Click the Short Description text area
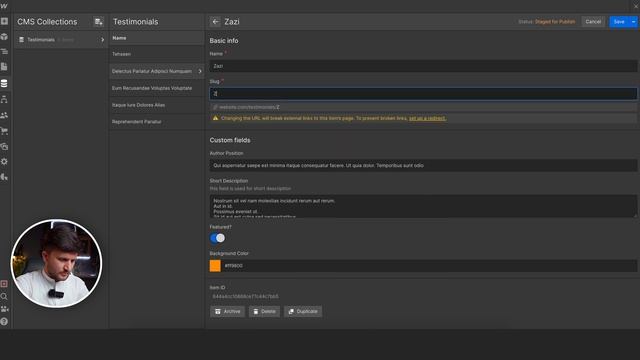Screen dimensions: 640x360 point(423,206)
